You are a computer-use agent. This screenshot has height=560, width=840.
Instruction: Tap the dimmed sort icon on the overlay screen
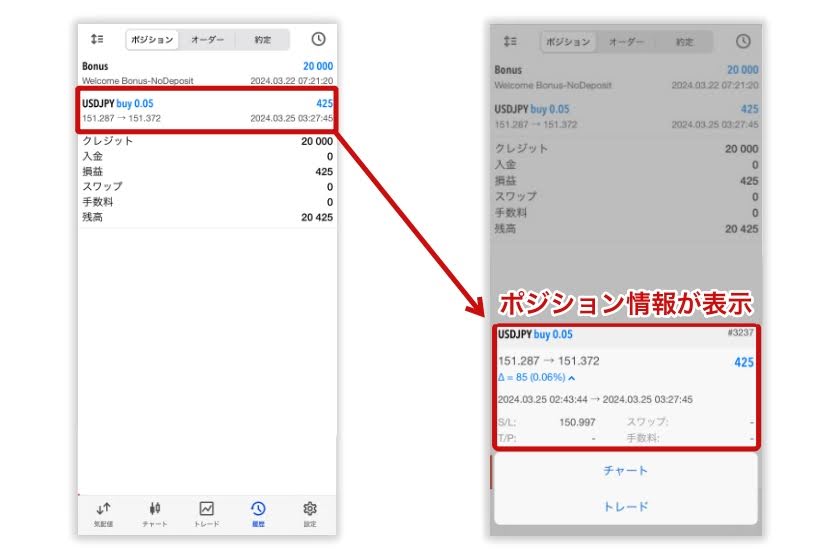click(x=510, y=42)
